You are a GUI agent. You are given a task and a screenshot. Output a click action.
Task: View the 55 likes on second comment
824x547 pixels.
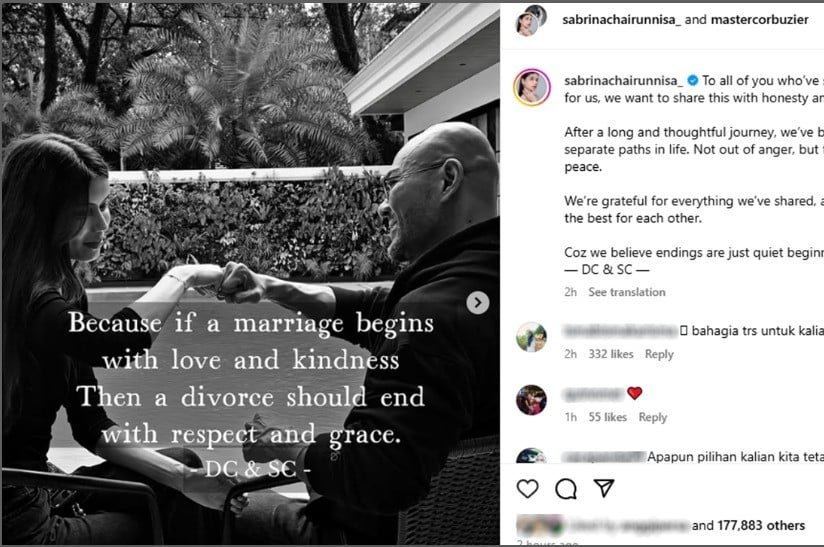(607, 417)
